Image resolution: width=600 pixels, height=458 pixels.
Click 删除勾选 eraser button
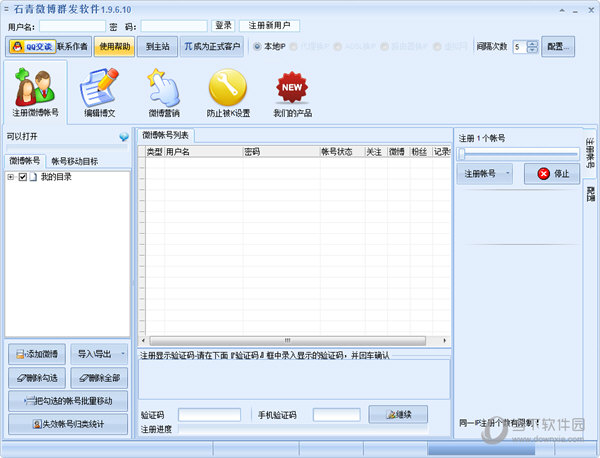(x=37, y=378)
